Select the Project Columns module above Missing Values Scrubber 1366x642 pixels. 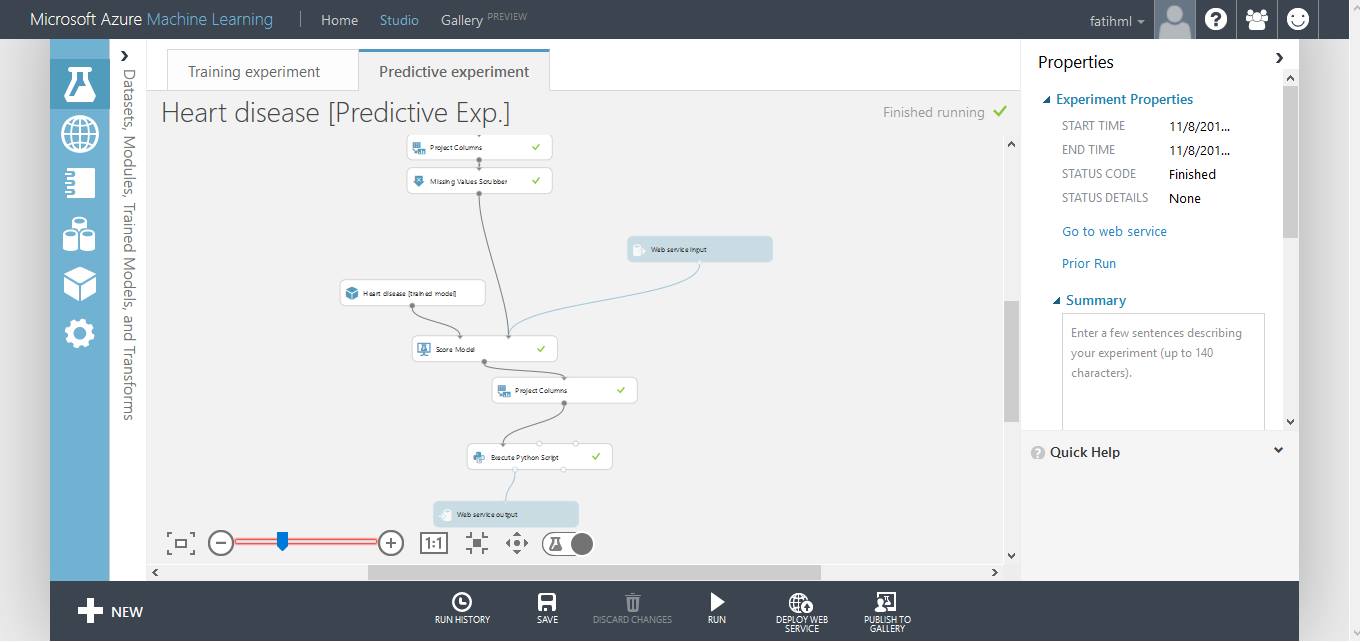click(480, 147)
